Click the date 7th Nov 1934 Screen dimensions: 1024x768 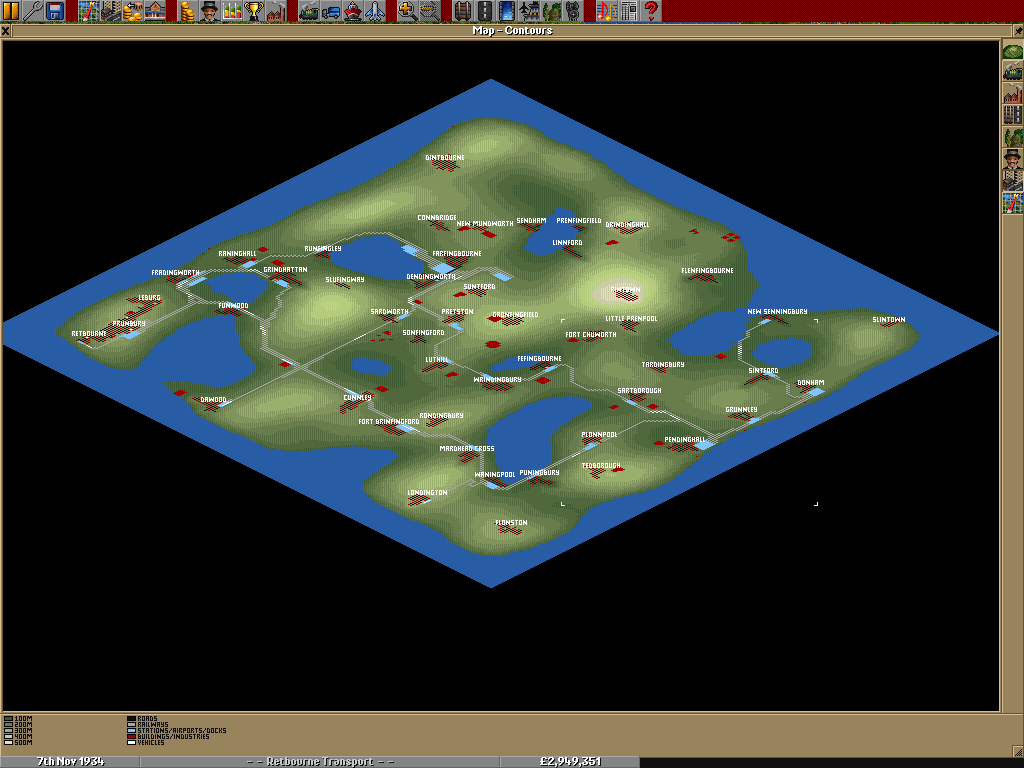coord(70,761)
